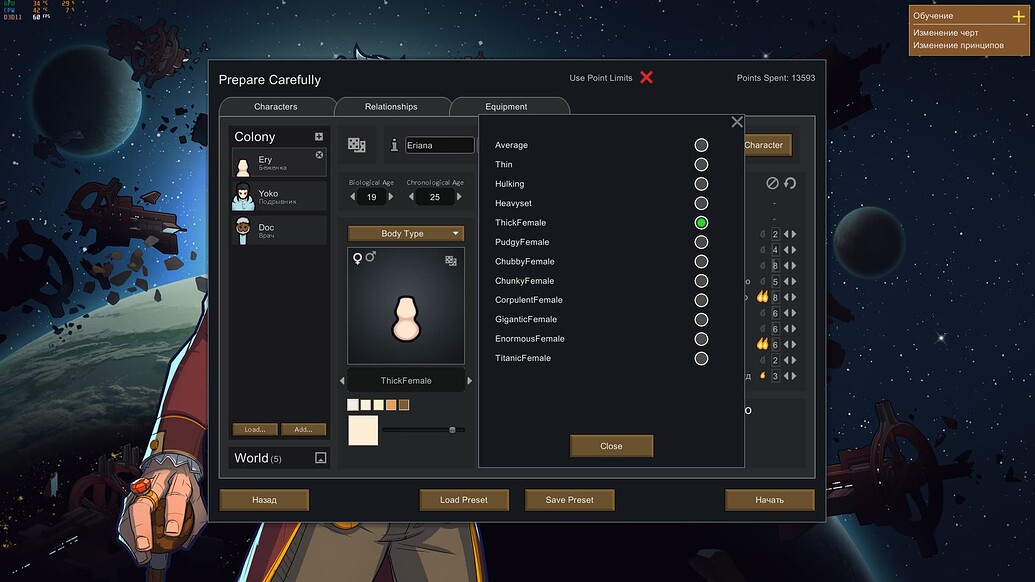Close the body type list via X icon
The image size is (1035, 582).
tap(737, 122)
